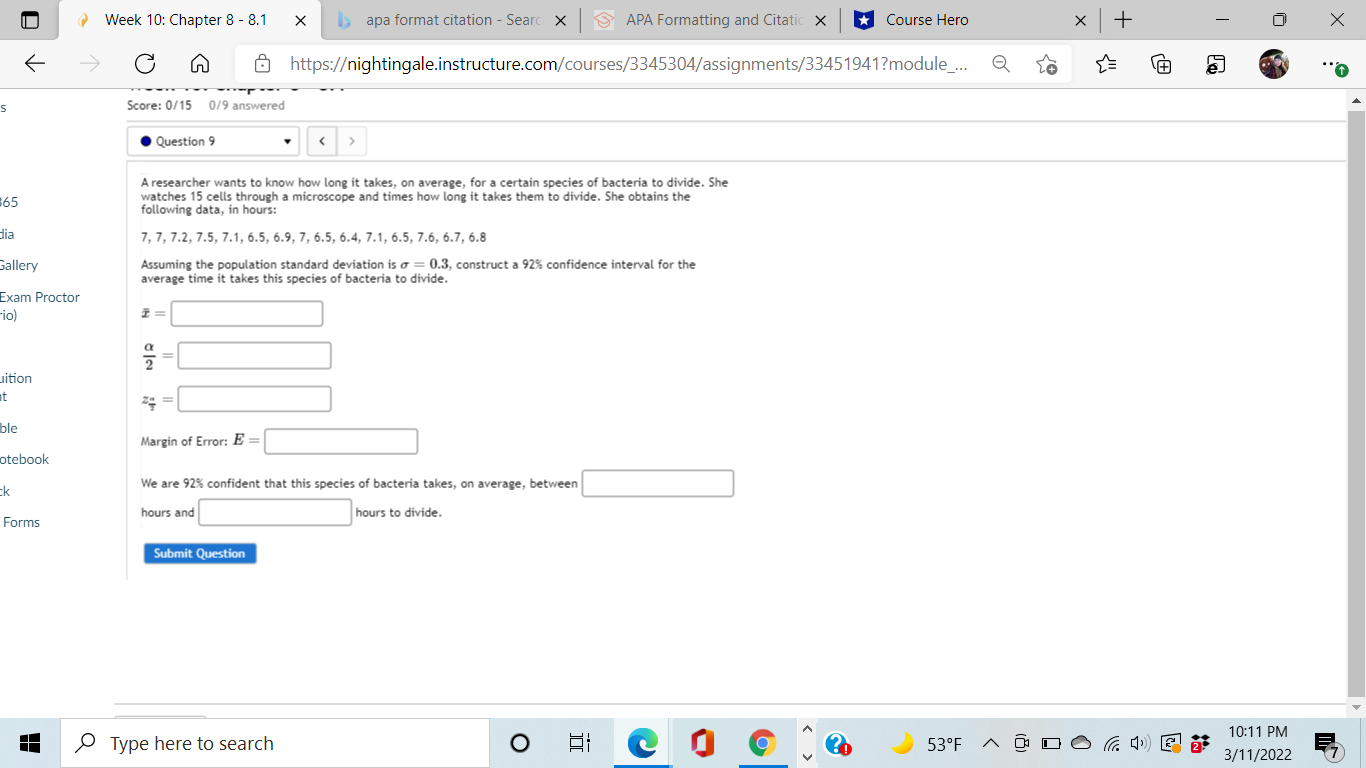The height and width of the screenshot is (768, 1366).
Task: Open the Question 9 dropdown selector
Action: pyautogui.click(x=213, y=140)
